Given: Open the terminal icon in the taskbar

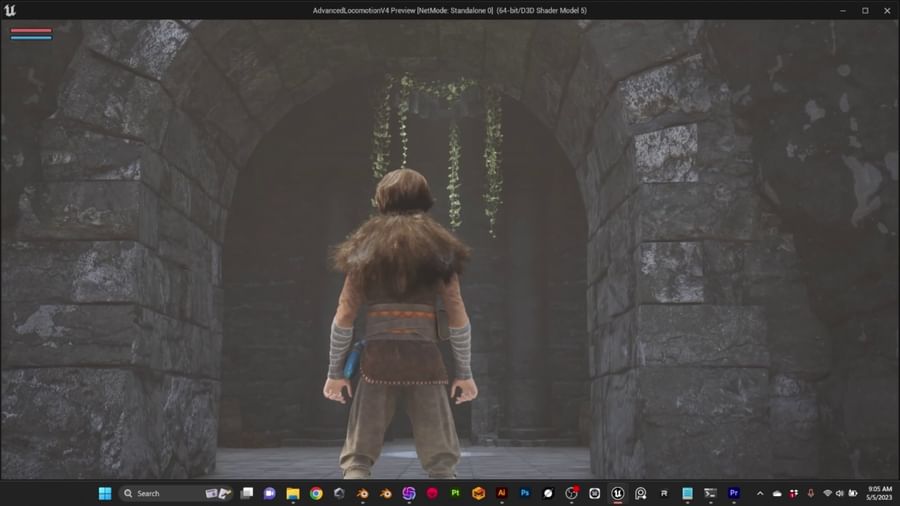Looking at the screenshot, I should [x=711, y=493].
